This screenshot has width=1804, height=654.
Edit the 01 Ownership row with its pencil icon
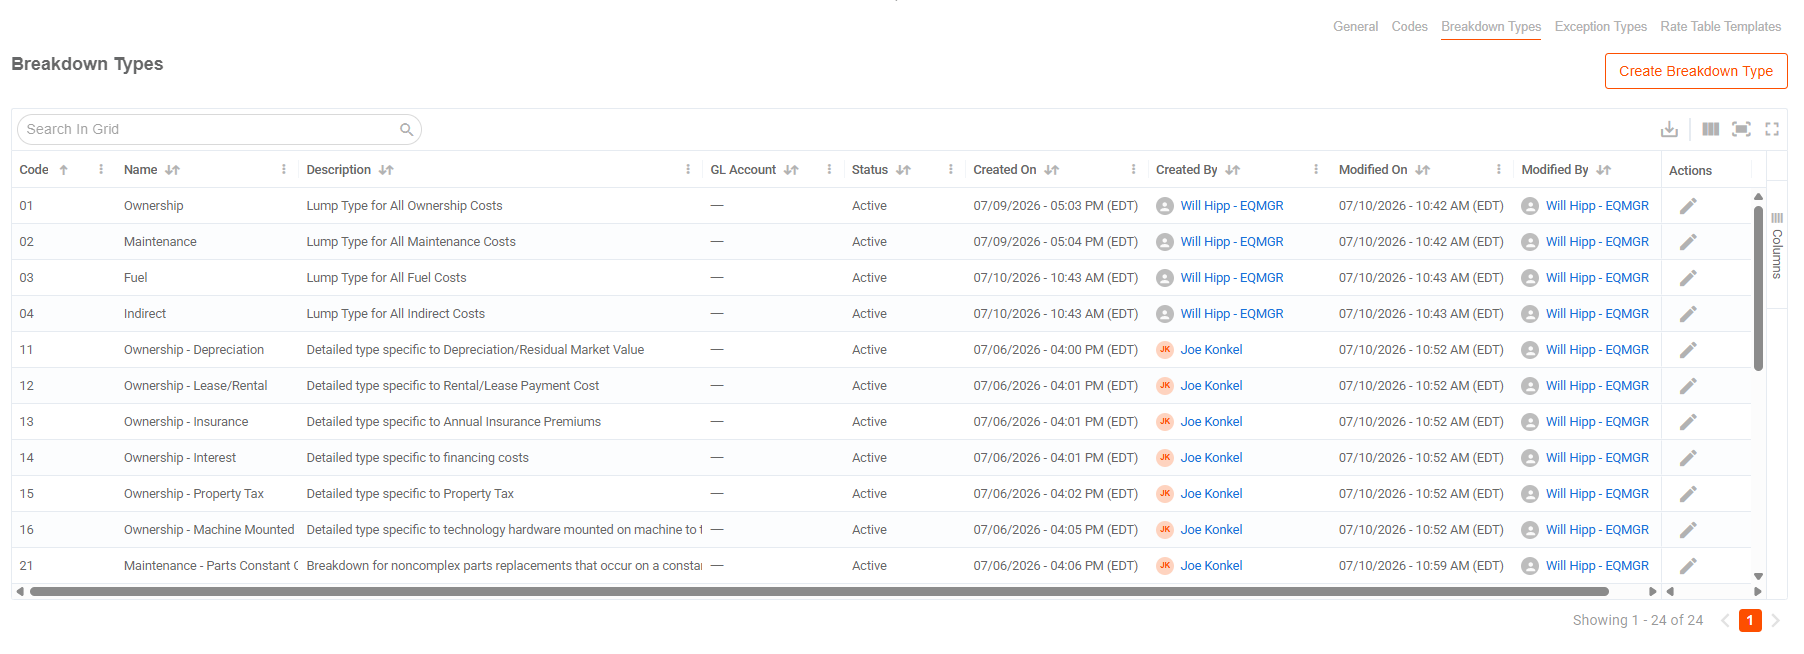pos(1688,206)
